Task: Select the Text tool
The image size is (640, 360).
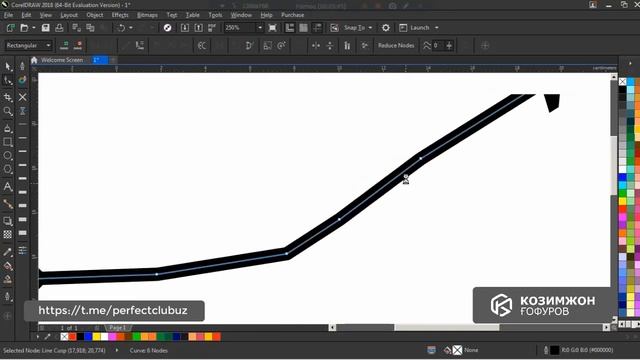Action: point(8,187)
